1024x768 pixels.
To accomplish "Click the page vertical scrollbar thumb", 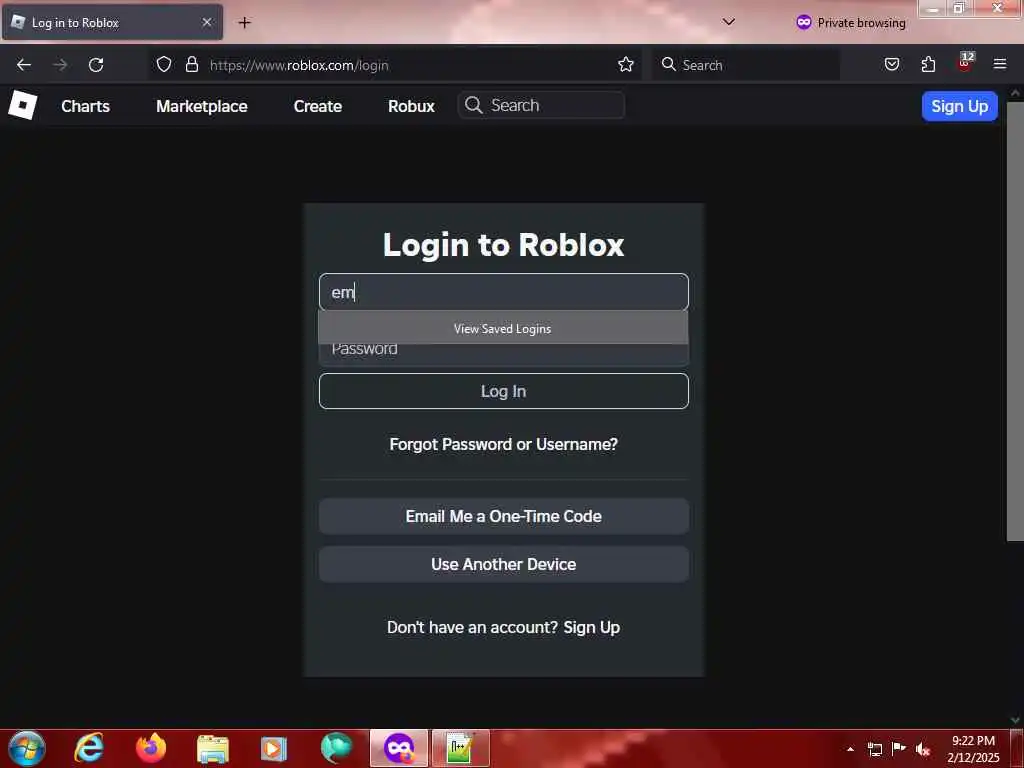I will [1015, 321].
